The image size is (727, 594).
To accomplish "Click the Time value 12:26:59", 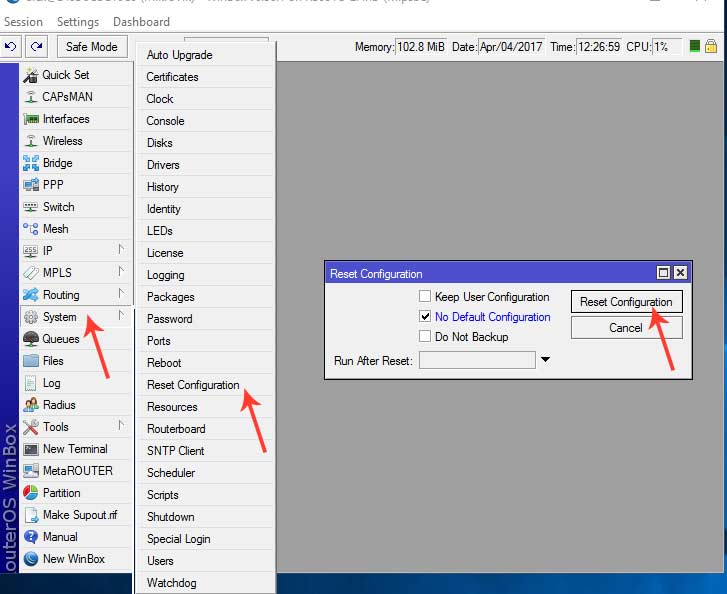I will (599, 47).
